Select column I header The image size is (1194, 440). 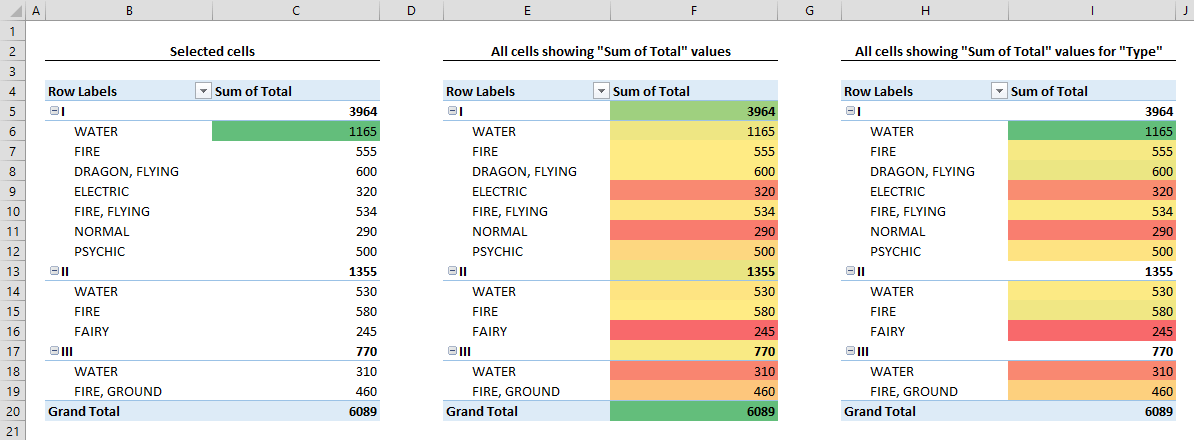pyautogui.click(x=1092, y=11)
